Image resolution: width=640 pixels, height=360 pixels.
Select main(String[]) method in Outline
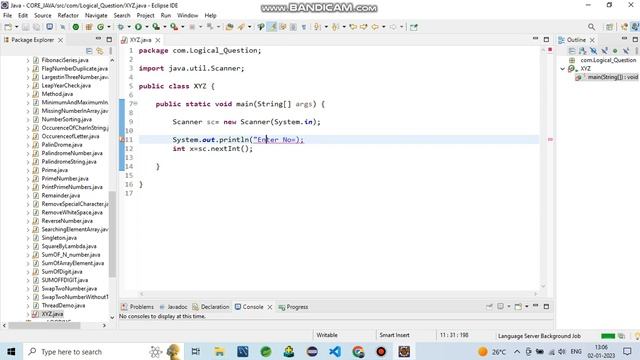click(612, 77)
